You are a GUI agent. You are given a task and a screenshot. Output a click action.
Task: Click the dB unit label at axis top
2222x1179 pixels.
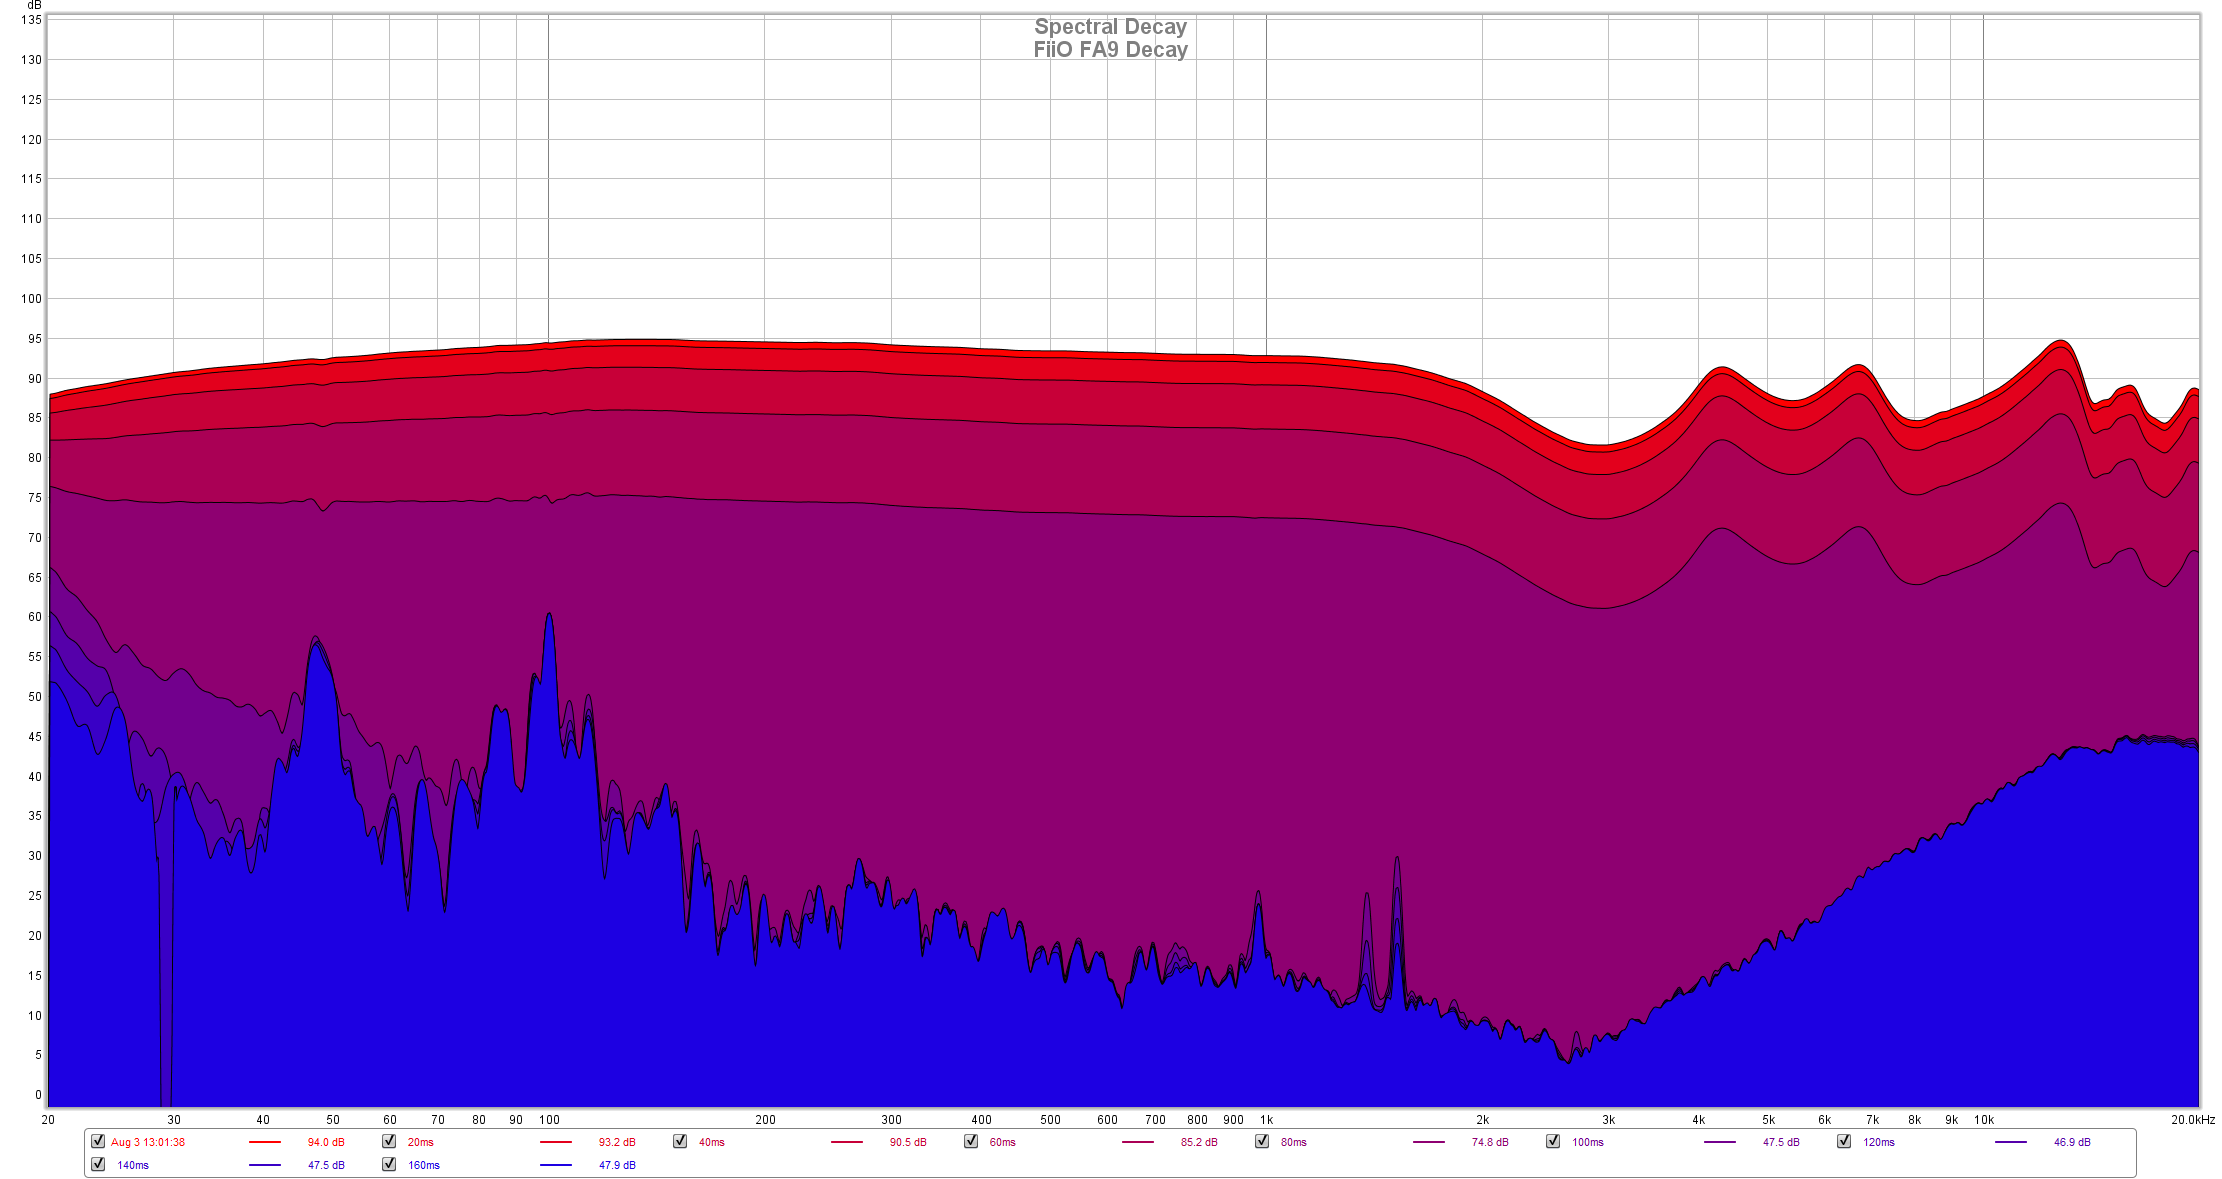click(x=34, y=6)
